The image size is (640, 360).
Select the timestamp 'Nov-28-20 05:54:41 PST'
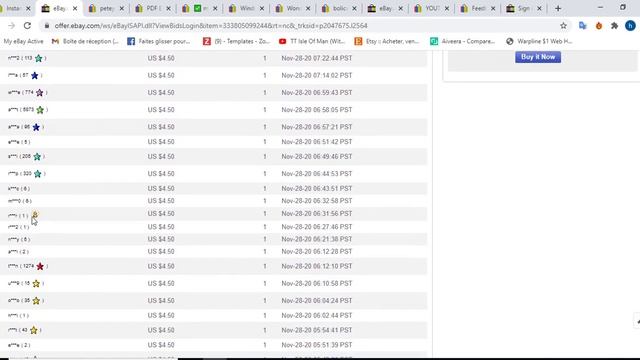317,330
